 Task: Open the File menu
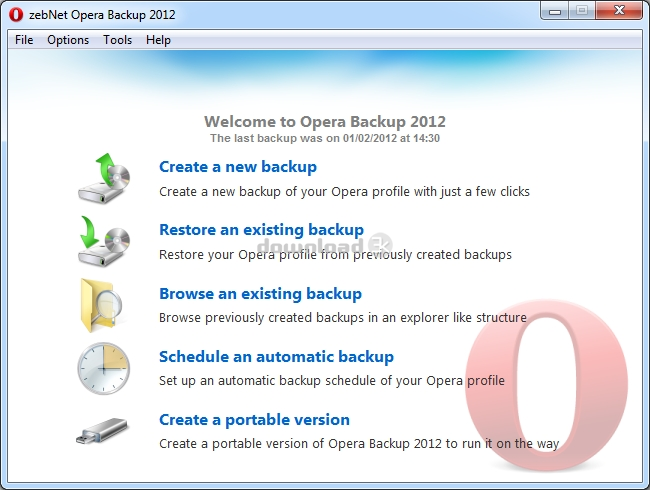tap(24, 40)
